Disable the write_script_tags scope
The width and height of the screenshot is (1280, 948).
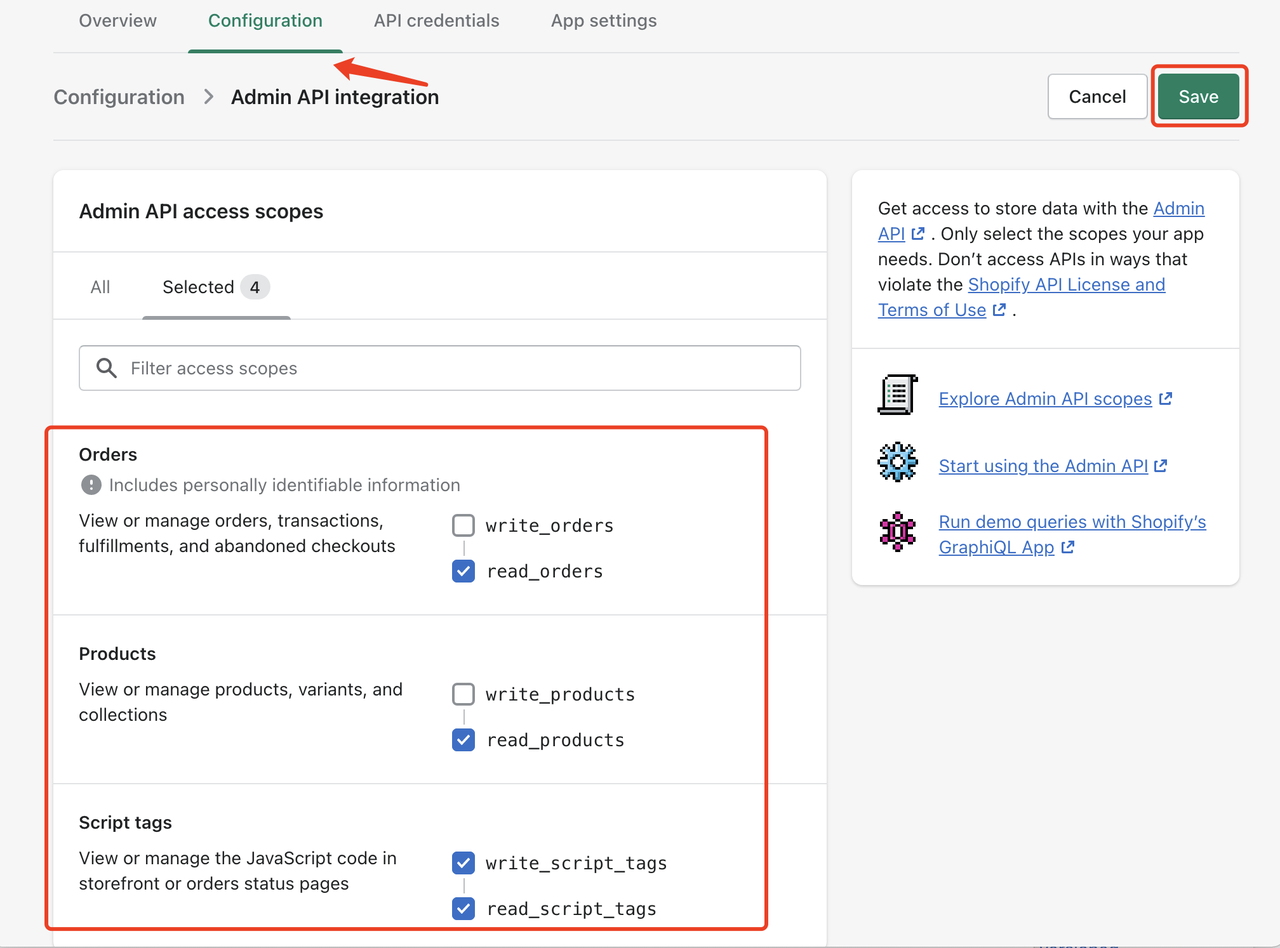click(x=463, y=862)
